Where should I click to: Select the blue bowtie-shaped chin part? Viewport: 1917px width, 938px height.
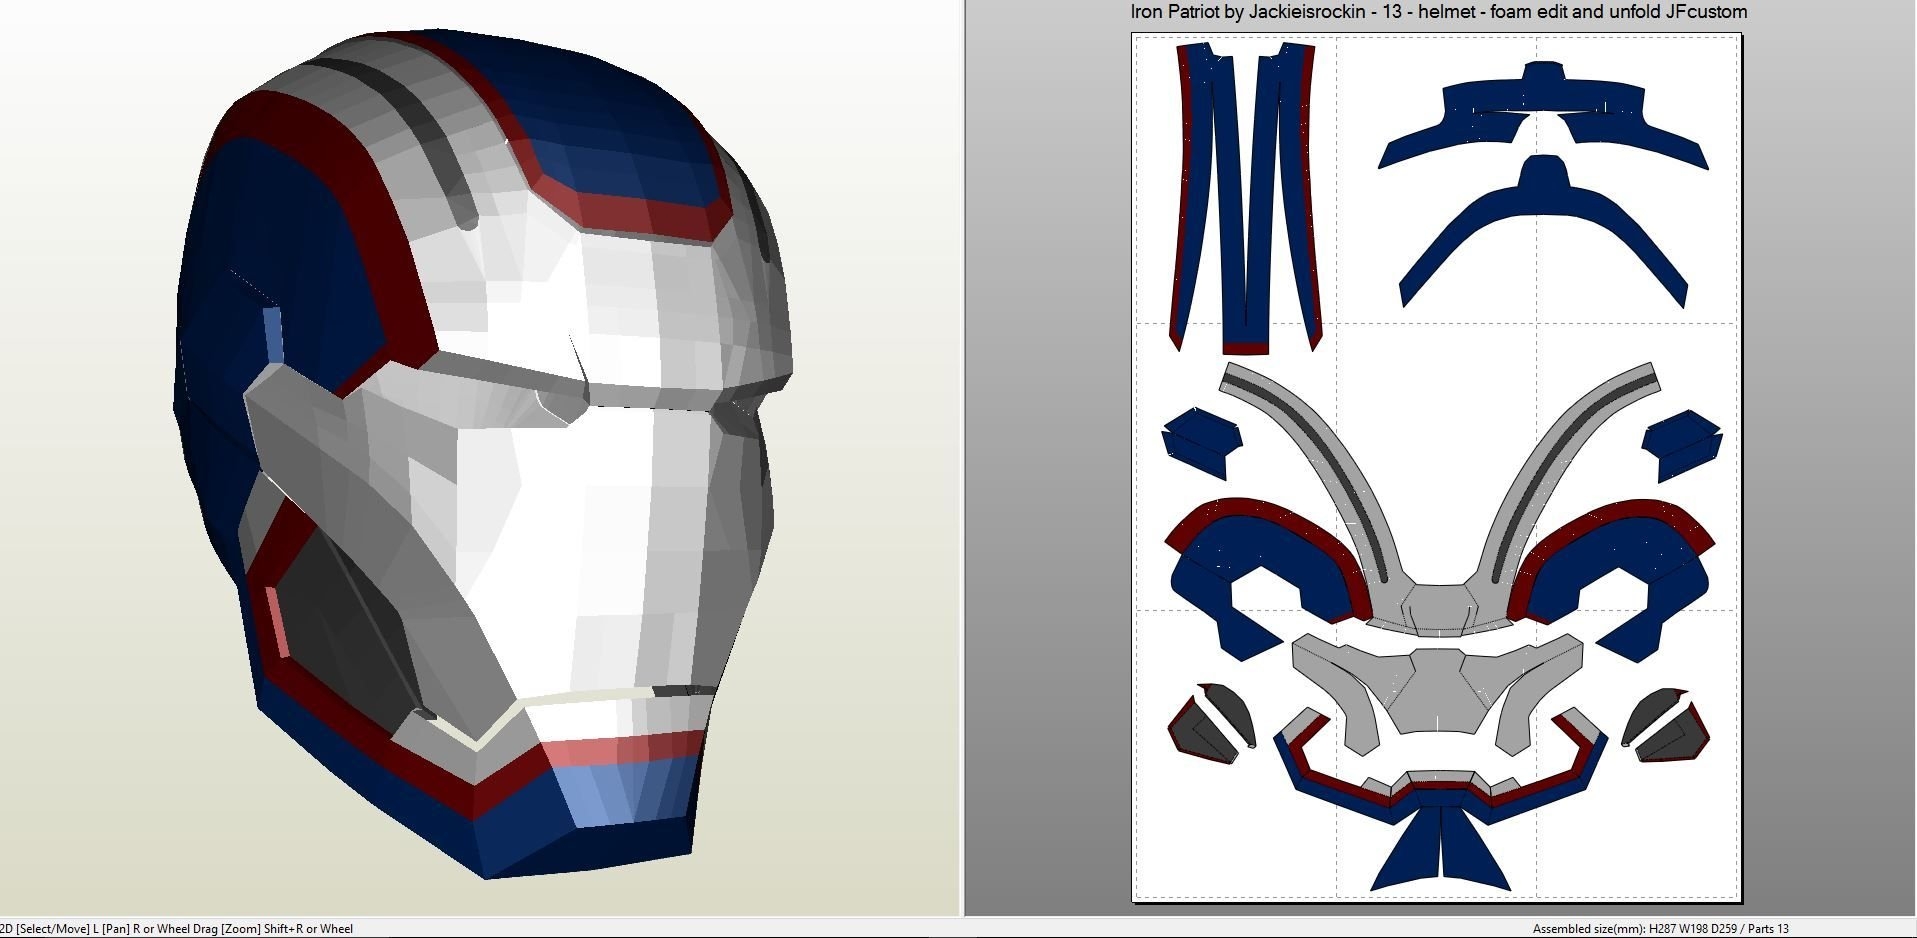(x=1440, y=848)
